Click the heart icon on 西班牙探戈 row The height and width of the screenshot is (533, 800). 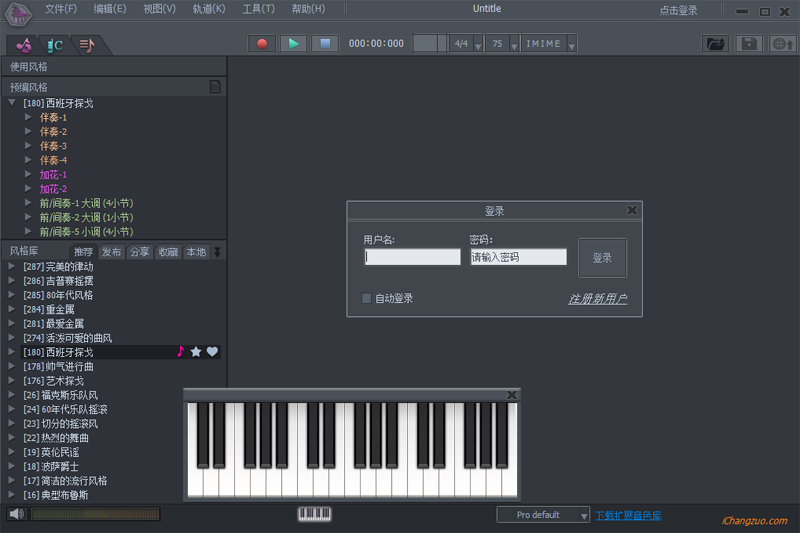[212, 352]
